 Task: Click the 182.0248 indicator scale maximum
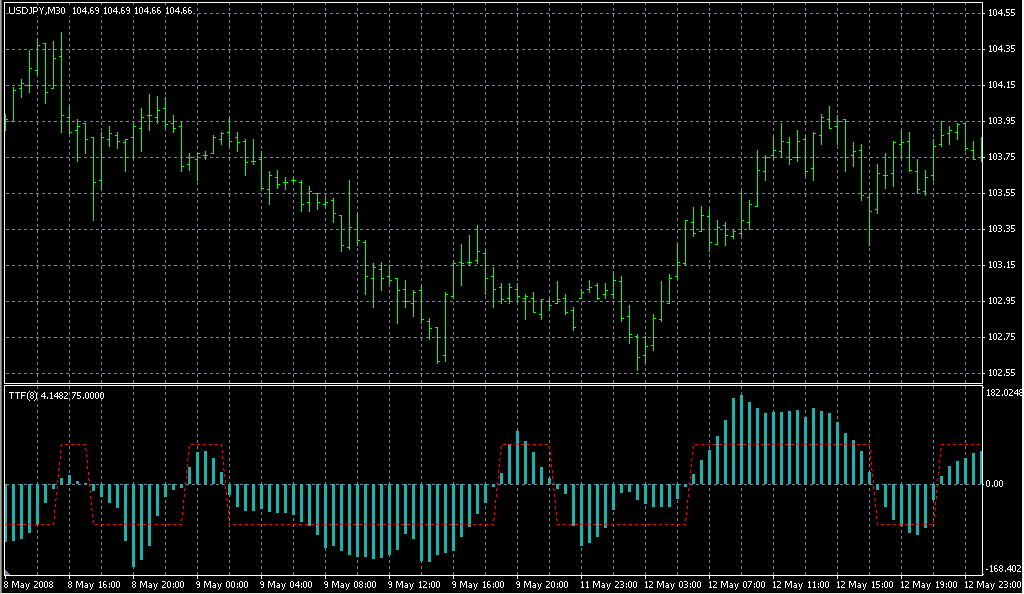point(1003,393)
